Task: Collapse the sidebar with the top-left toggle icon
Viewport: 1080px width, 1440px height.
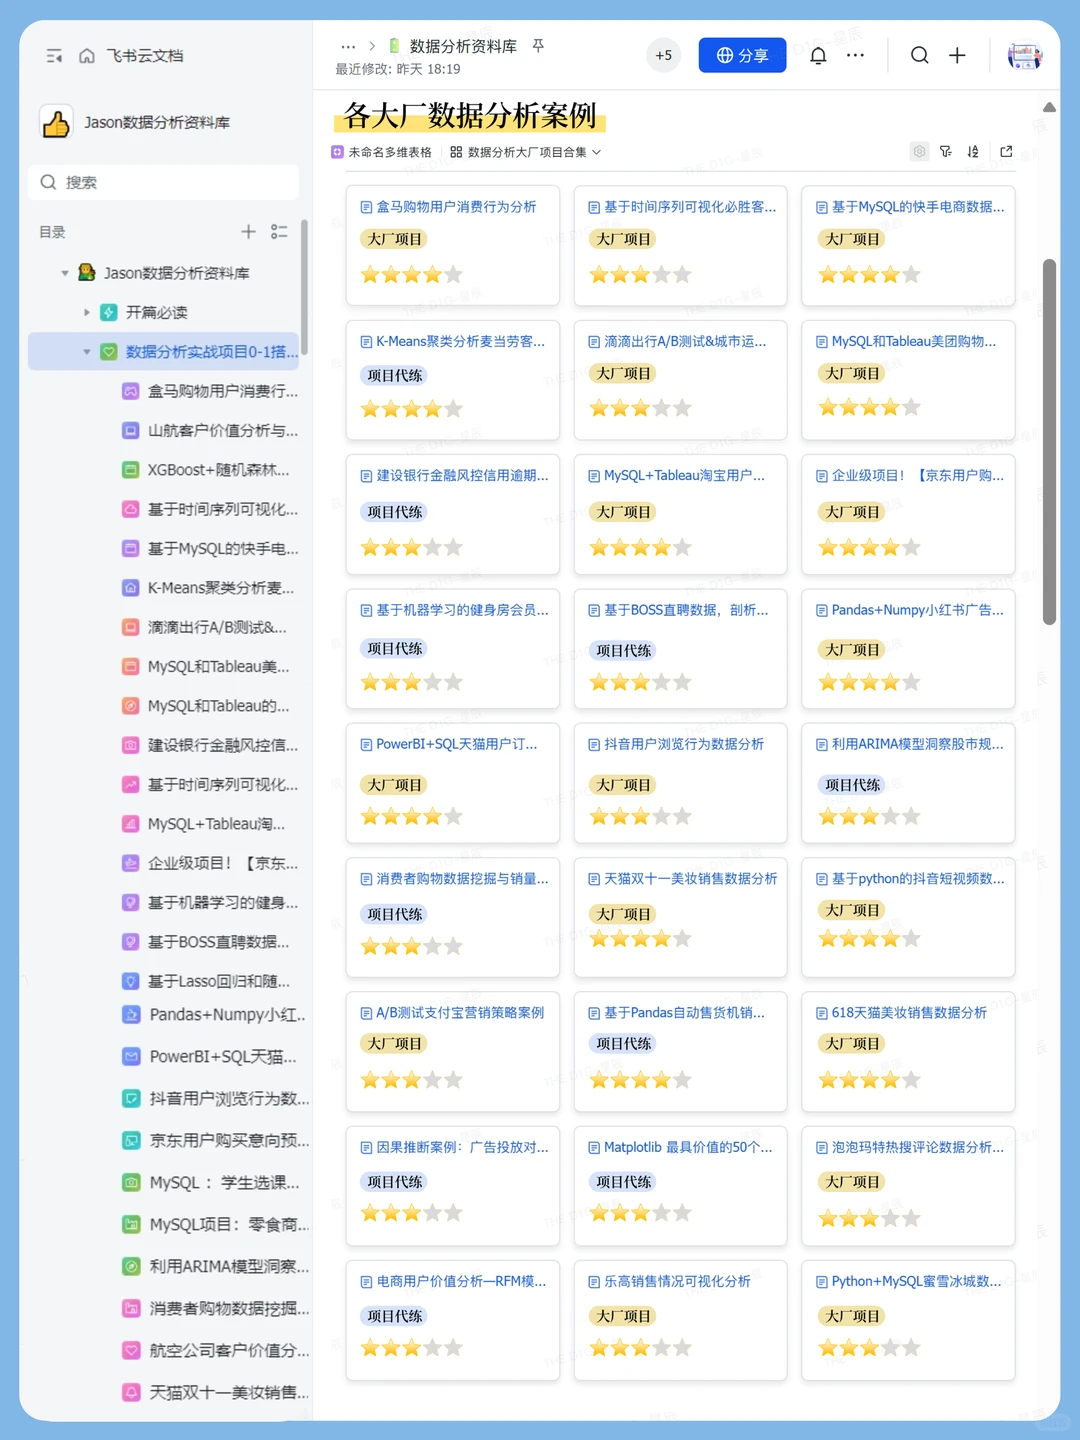Action: [54, 56]
